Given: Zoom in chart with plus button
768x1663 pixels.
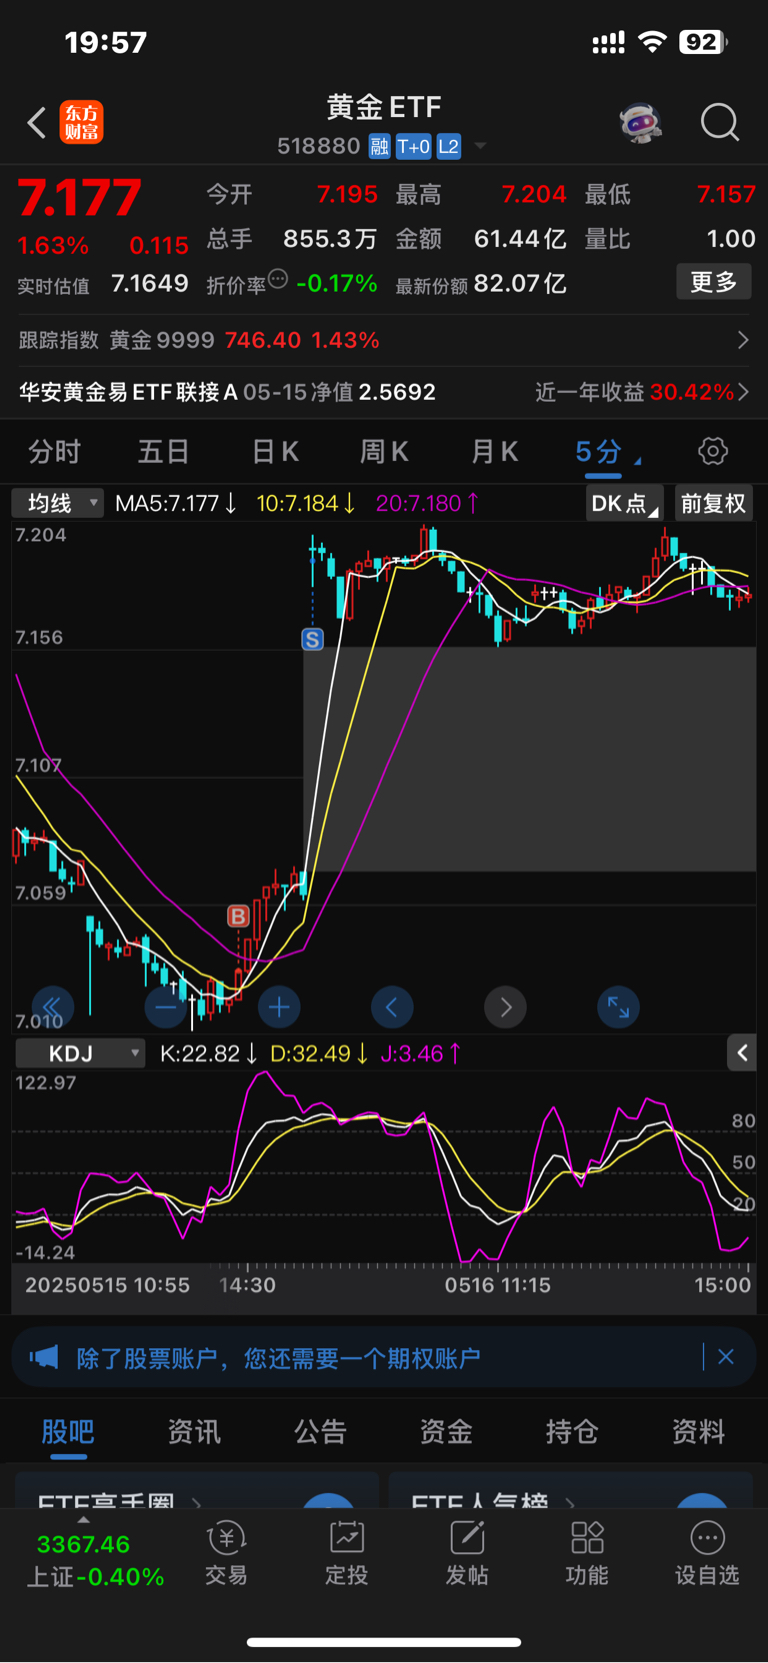Looking at the screenshot, I should (279, 1007).
